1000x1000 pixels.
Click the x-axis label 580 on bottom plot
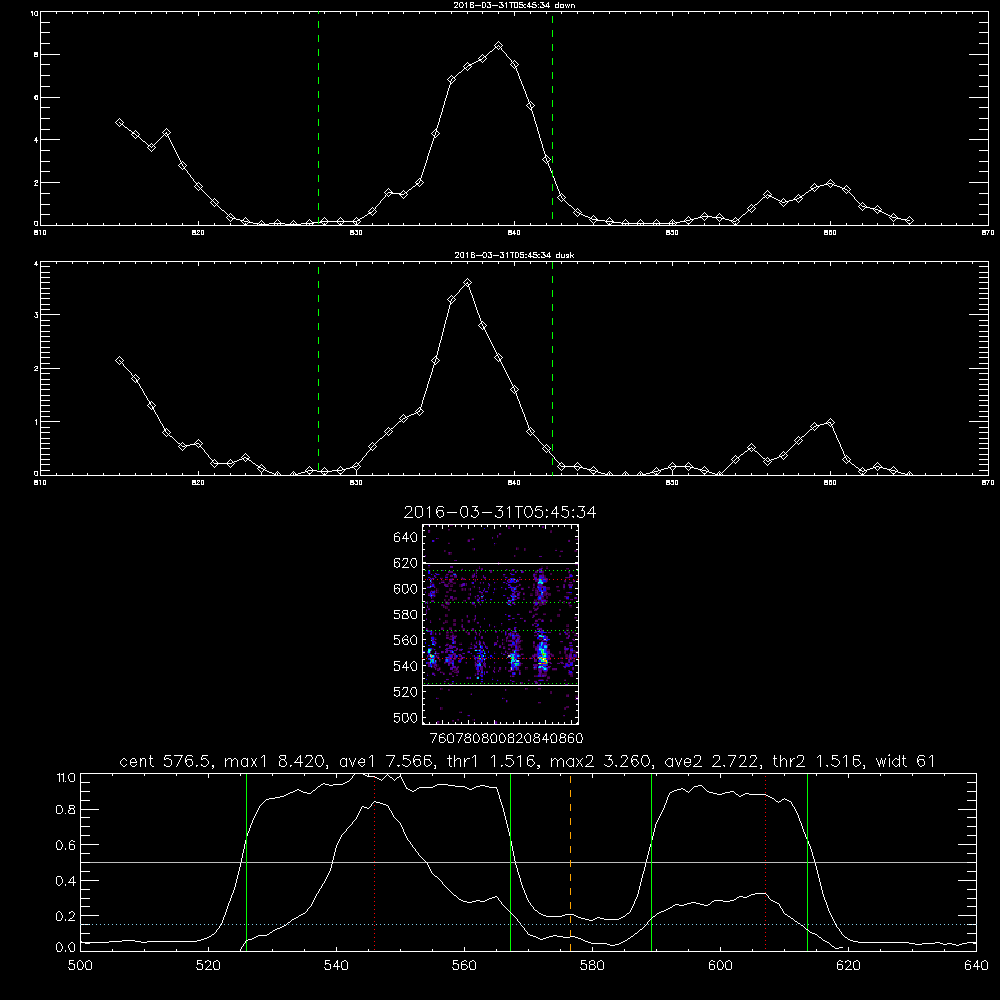point(592,966)
